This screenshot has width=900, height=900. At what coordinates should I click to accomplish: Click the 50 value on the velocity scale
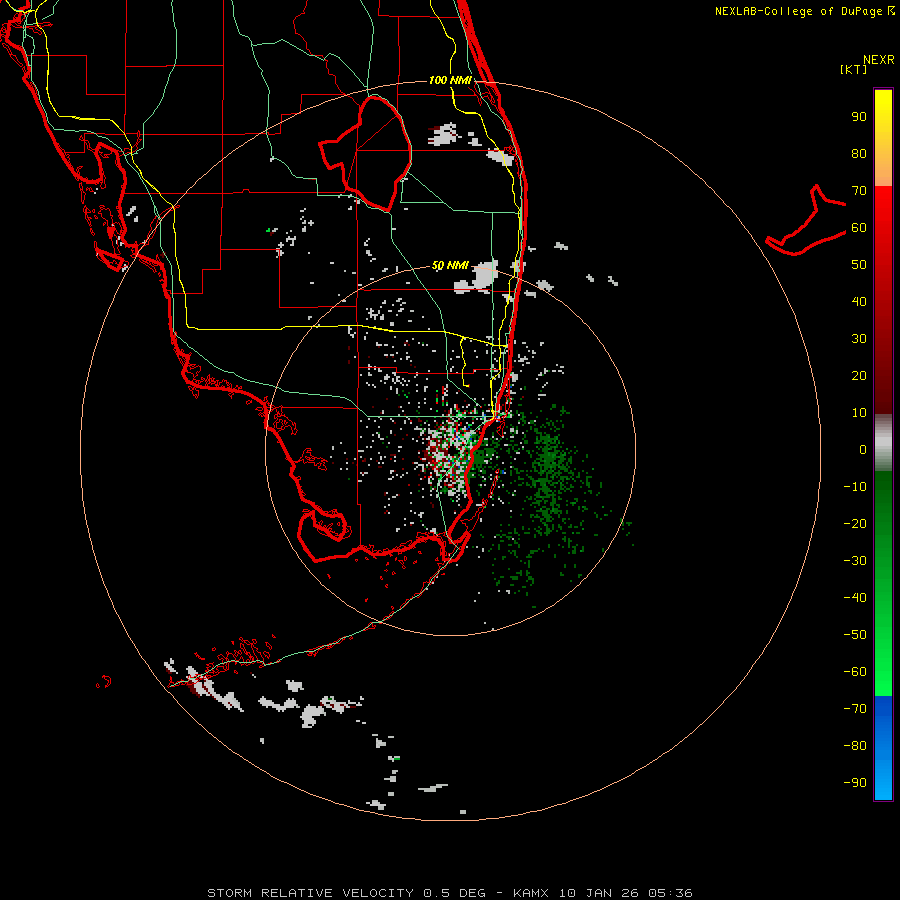click(859, 265)
